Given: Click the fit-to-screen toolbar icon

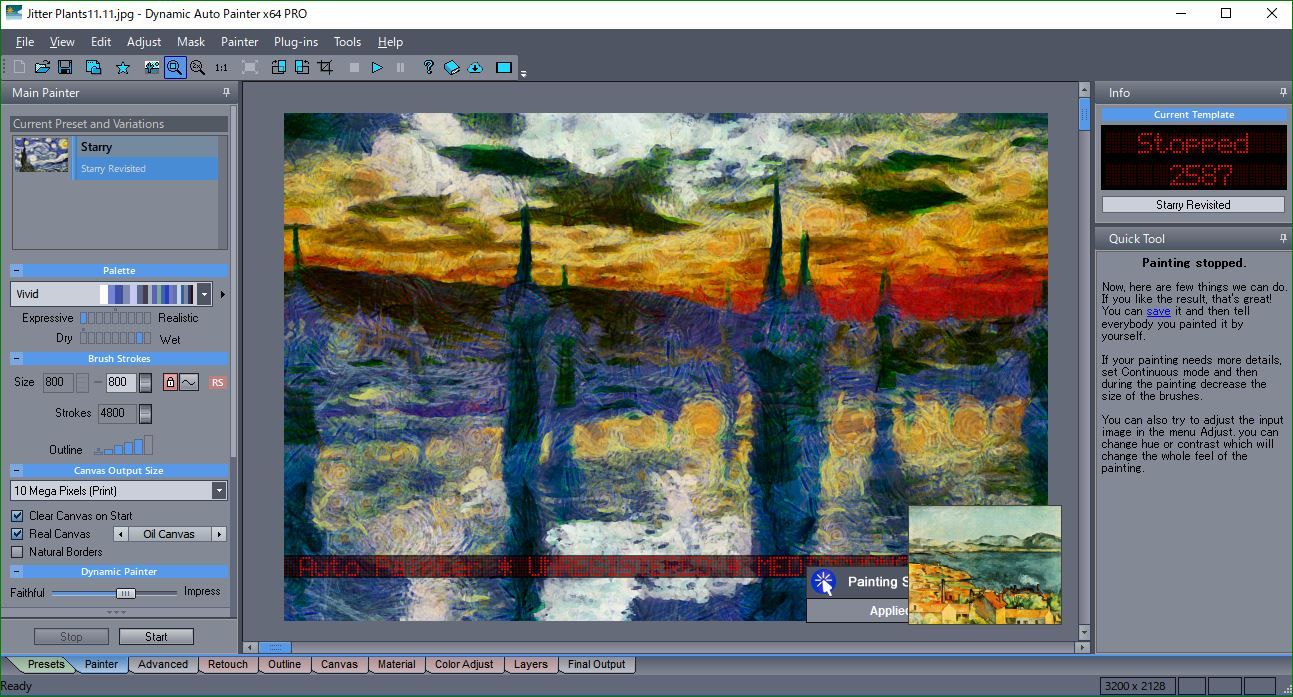Looking at the screenshot, I should (x=250, y=67).
